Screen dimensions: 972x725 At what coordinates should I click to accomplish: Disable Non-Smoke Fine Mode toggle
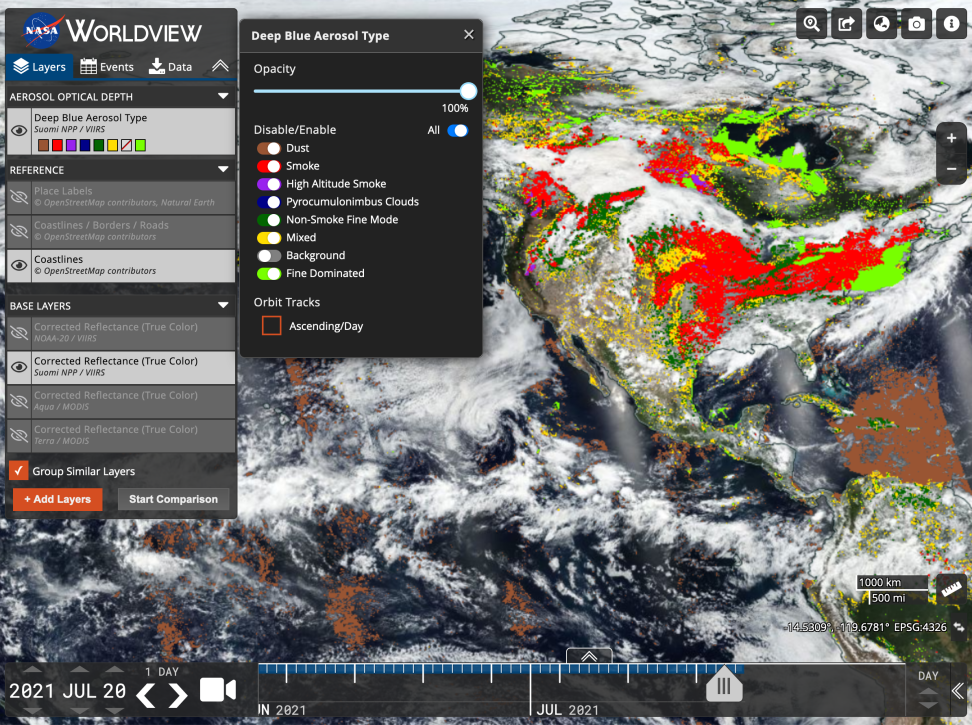(268, 220)
